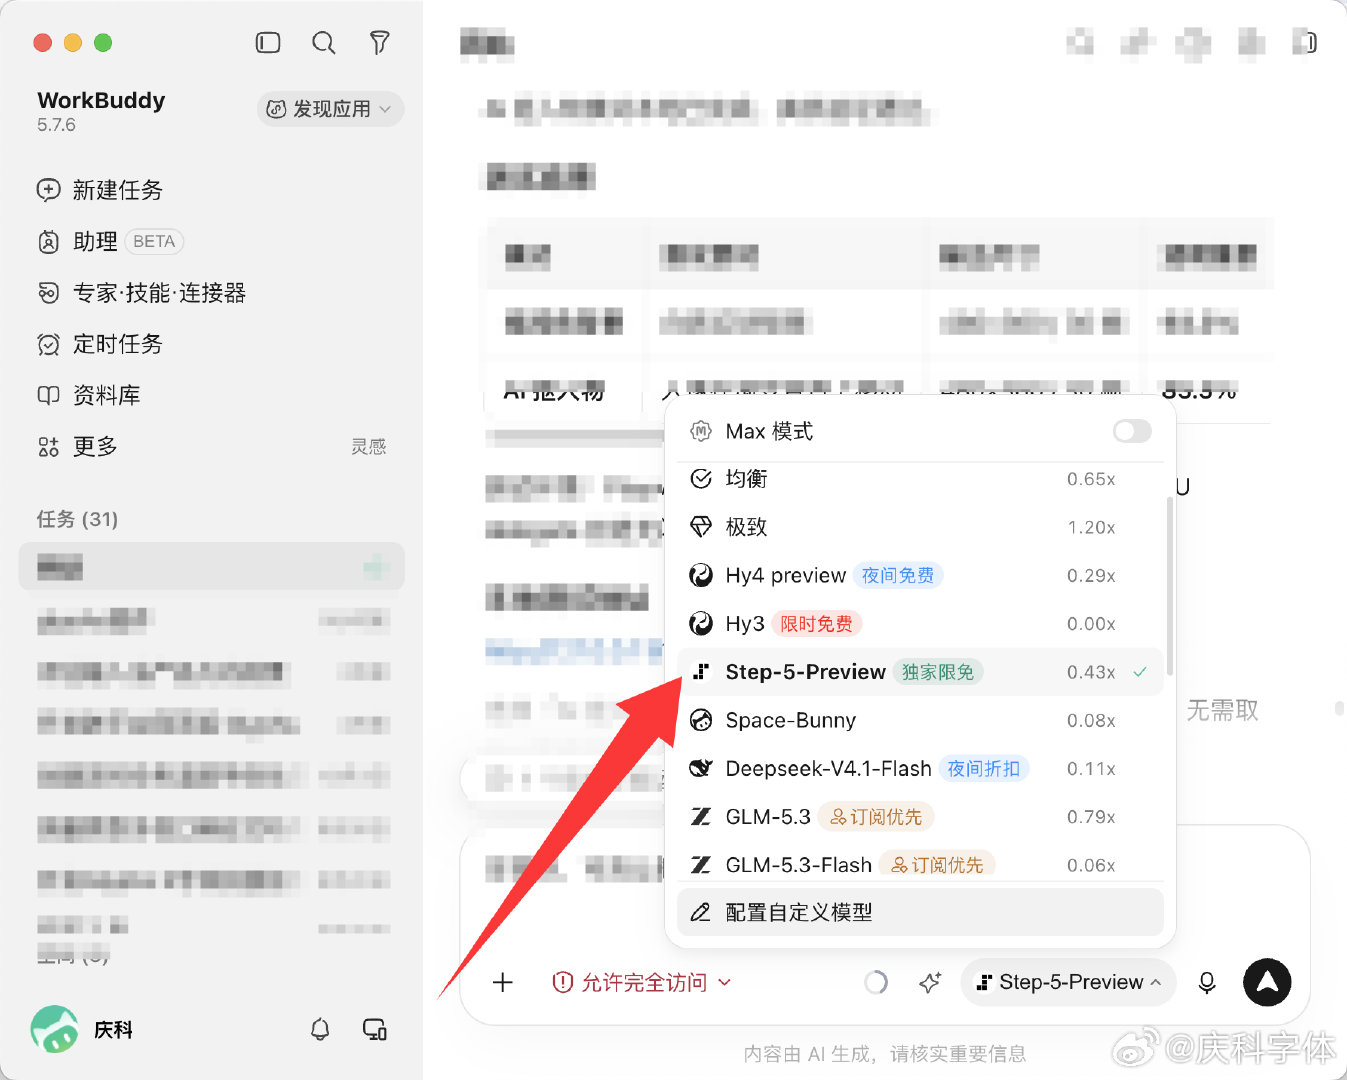Click the 限时免费 tag on Hy3
1347x1080 pixels.
[x=816, y=623]
